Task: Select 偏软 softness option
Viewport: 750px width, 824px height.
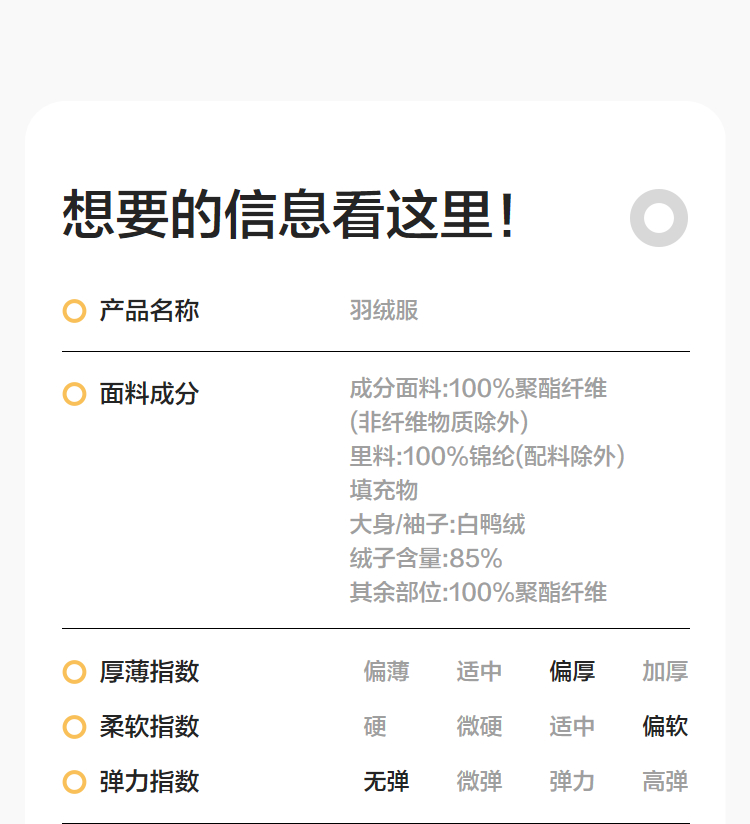Action: point(665,727)
